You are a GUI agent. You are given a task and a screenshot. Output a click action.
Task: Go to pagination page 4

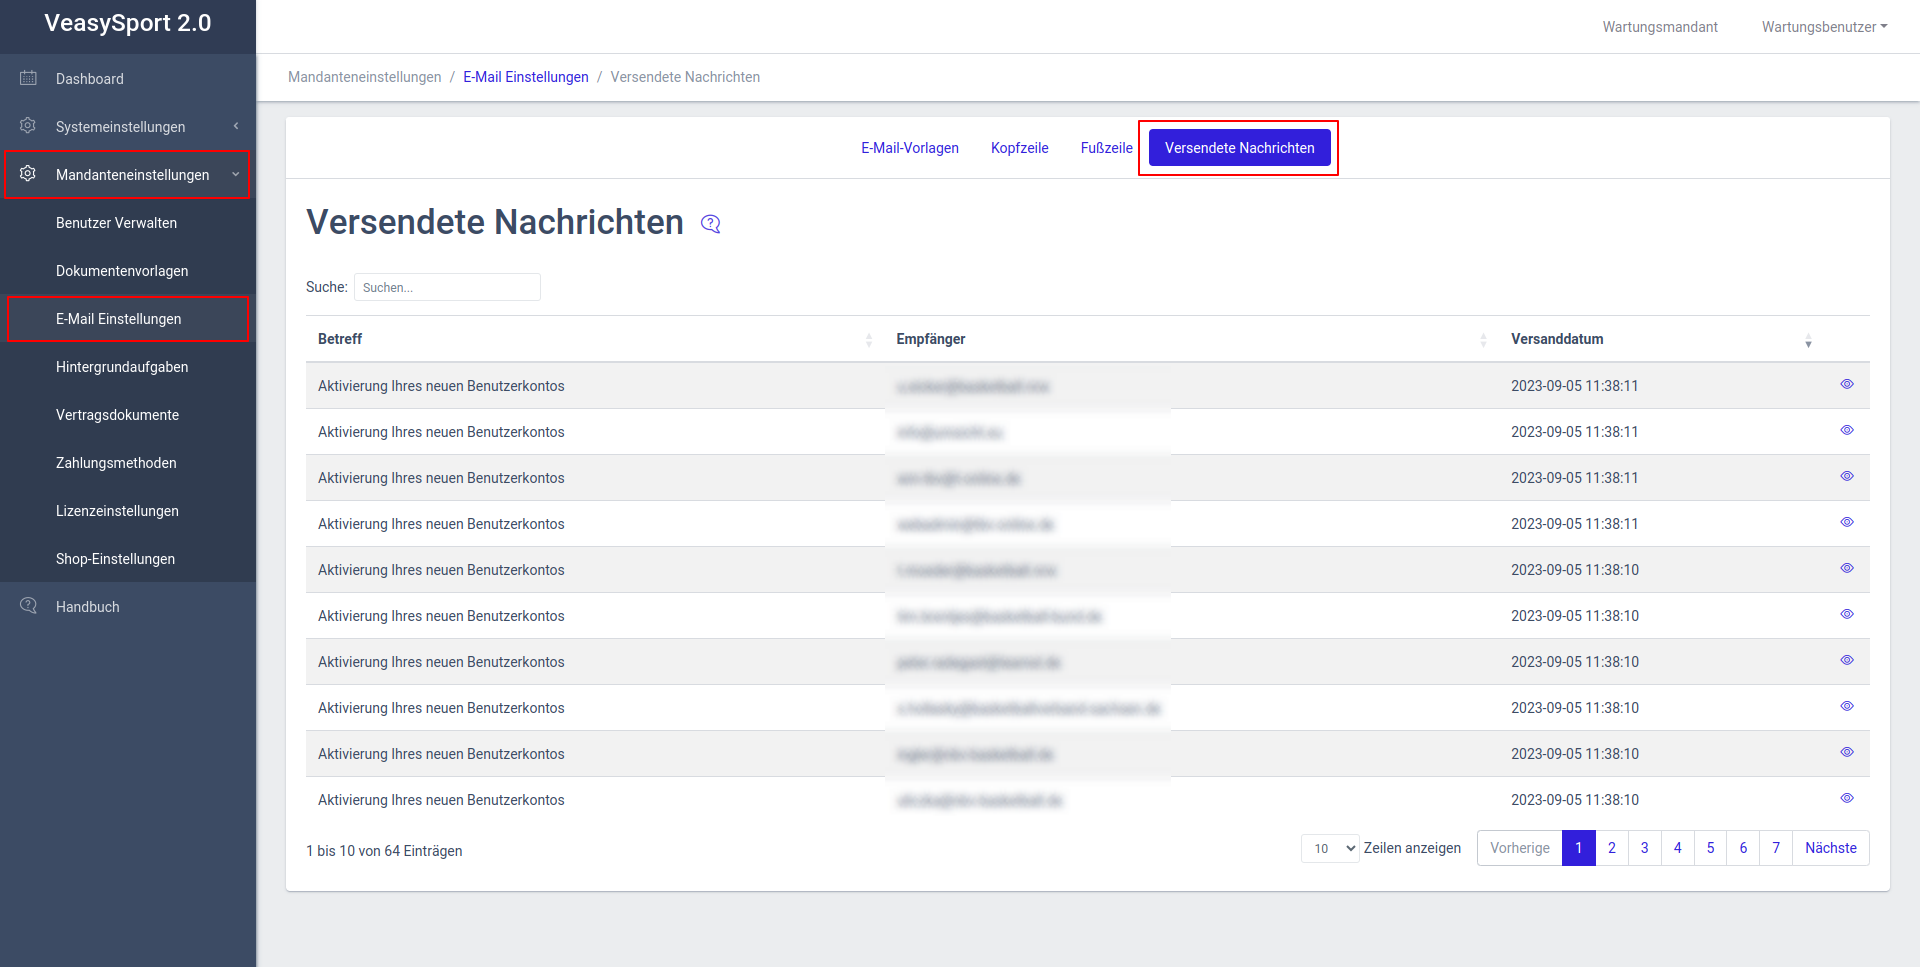1677,848
